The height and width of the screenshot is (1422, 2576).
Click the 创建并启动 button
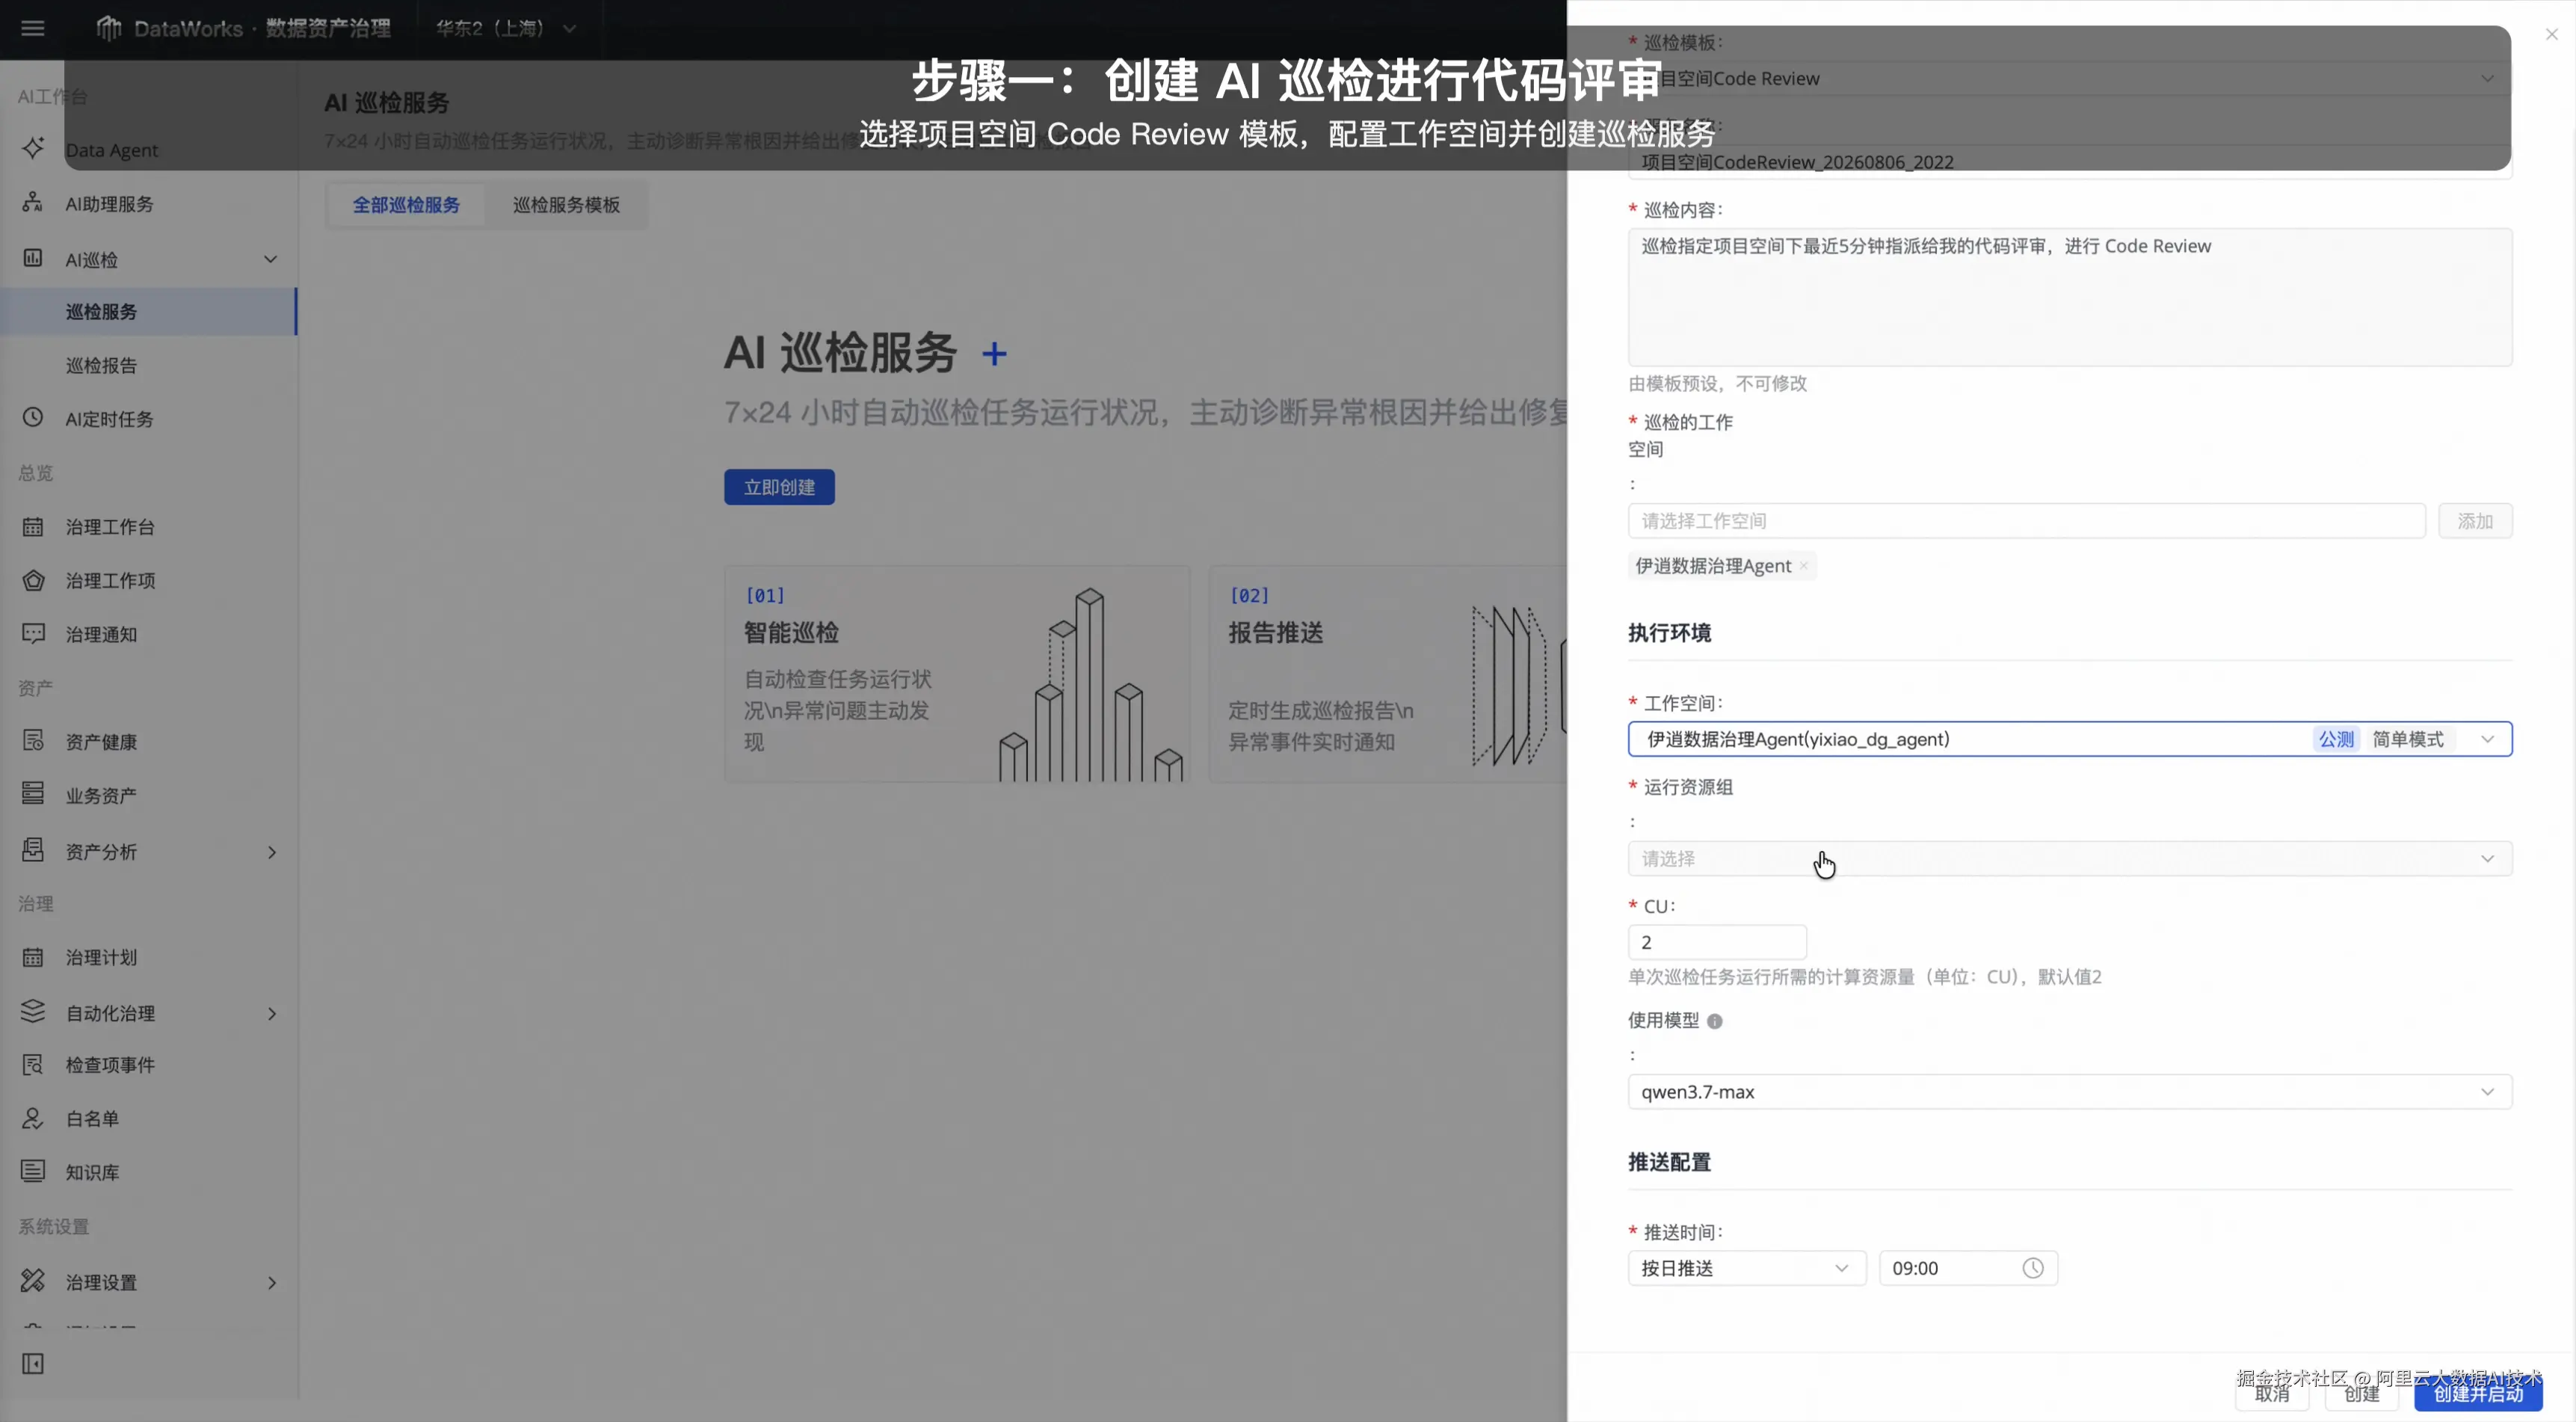(x=2478, y=1393)
